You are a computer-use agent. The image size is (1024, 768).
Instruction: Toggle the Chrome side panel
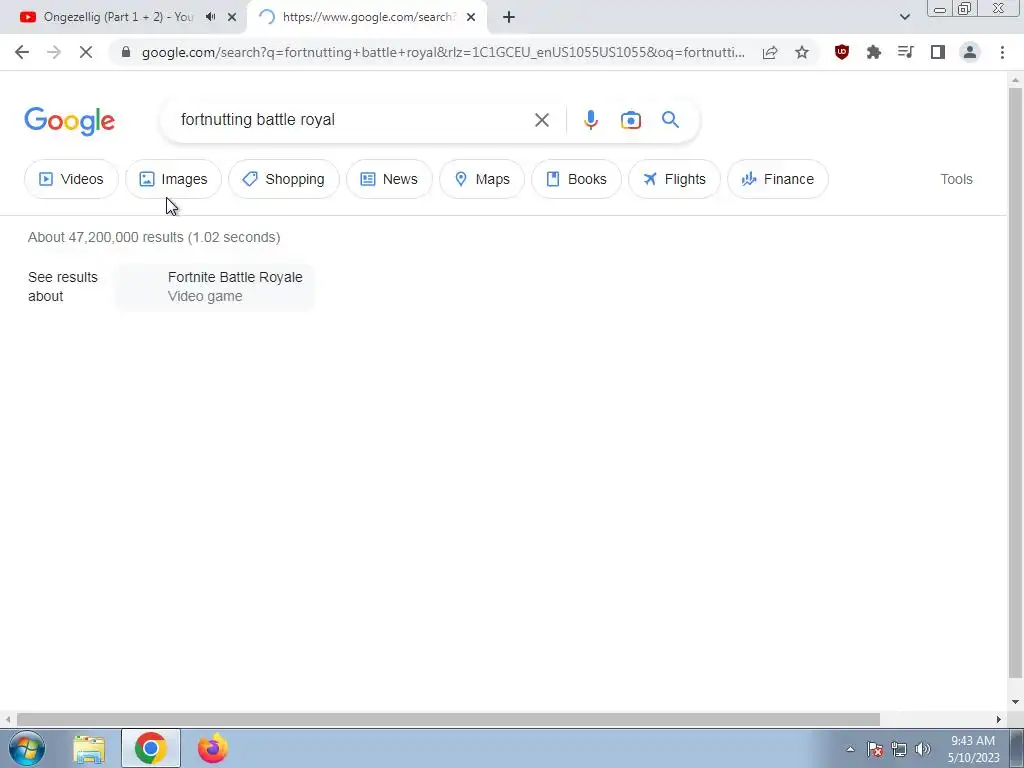coord(938,52)
